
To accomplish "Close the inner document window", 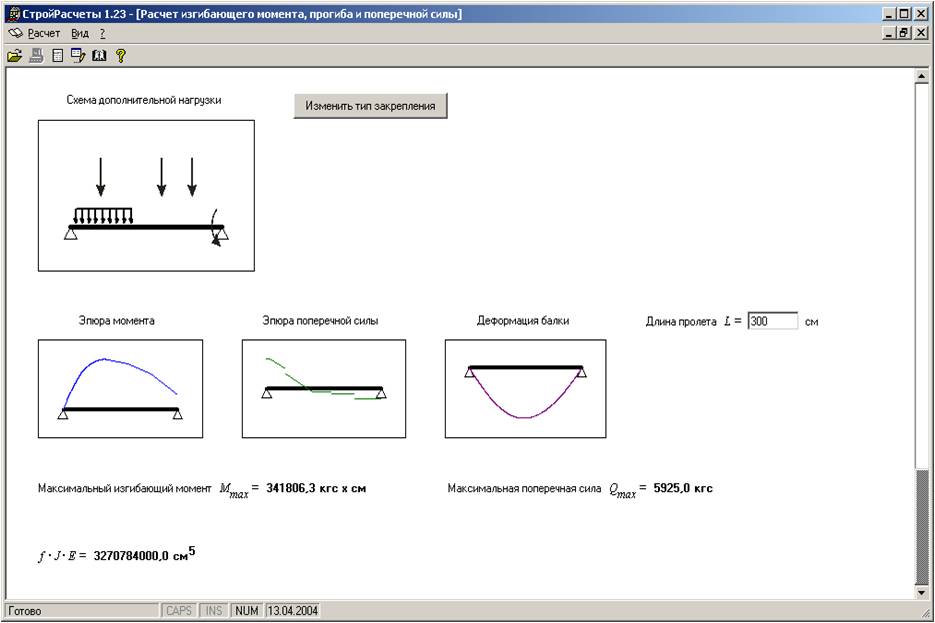I will point(921,33).
